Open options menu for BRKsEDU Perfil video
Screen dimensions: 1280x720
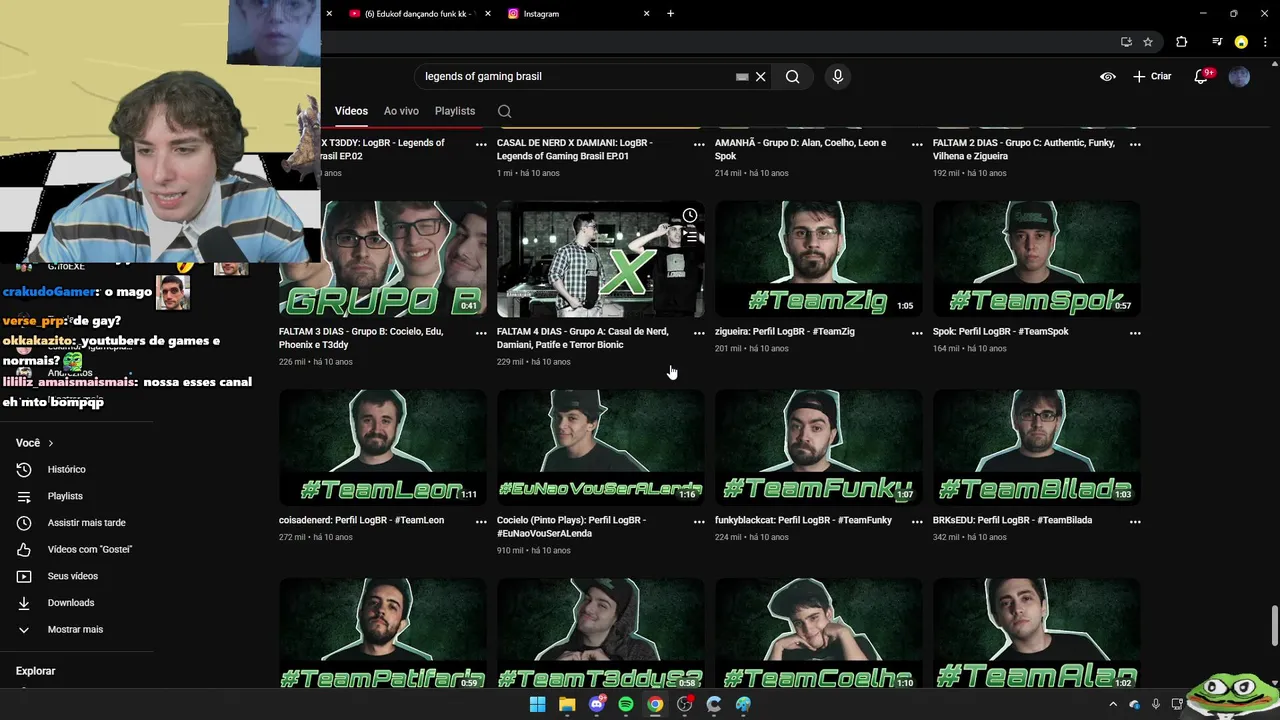pyautogui.click(x=1135, y=522)
